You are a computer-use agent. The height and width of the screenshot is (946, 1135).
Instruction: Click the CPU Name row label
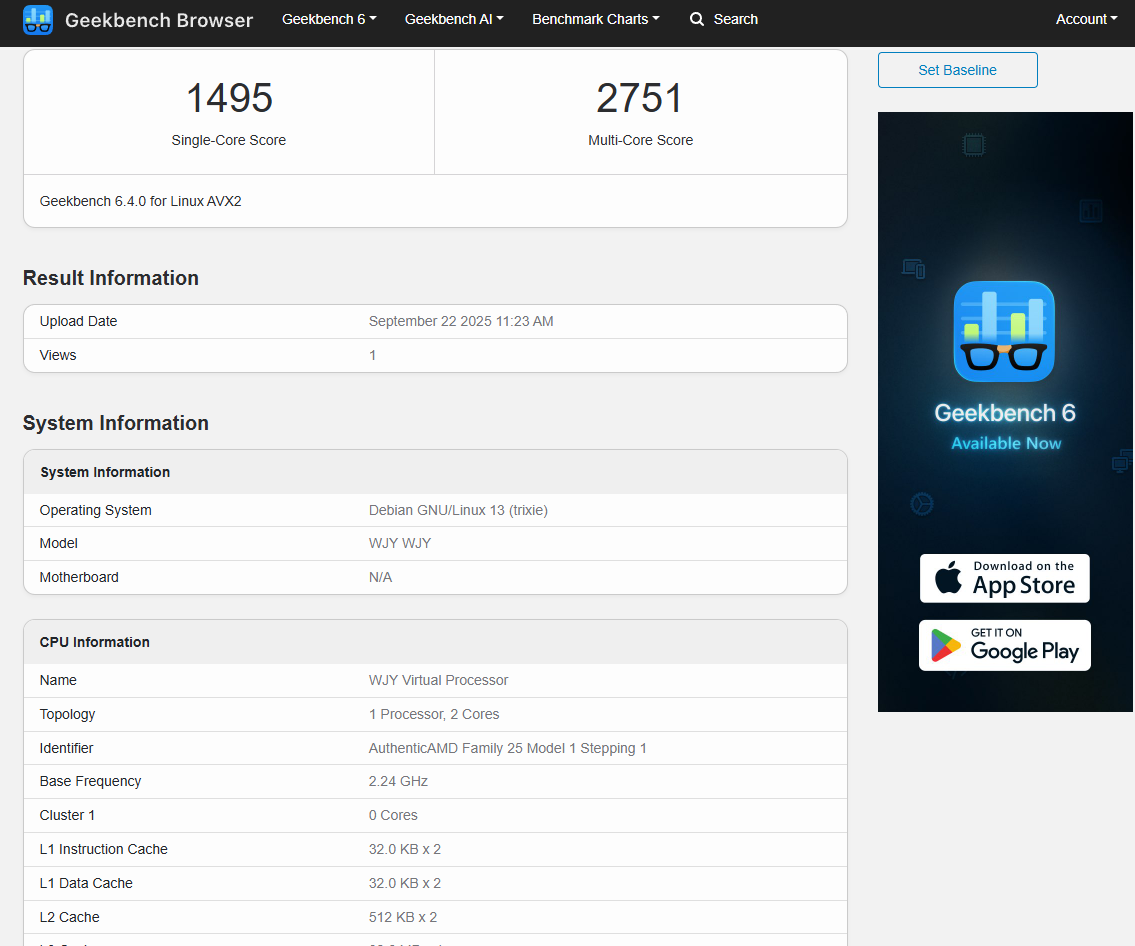pyautogui.click(x=58, y=680)
